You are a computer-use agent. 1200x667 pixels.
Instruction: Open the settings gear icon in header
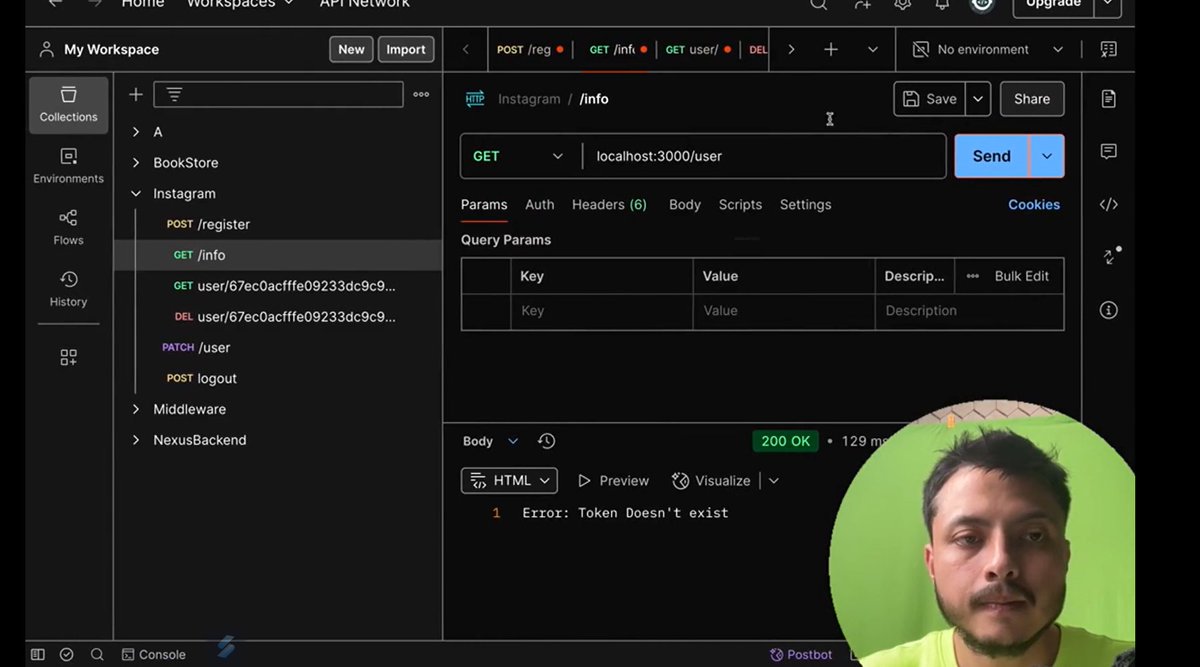coord(902,4)
